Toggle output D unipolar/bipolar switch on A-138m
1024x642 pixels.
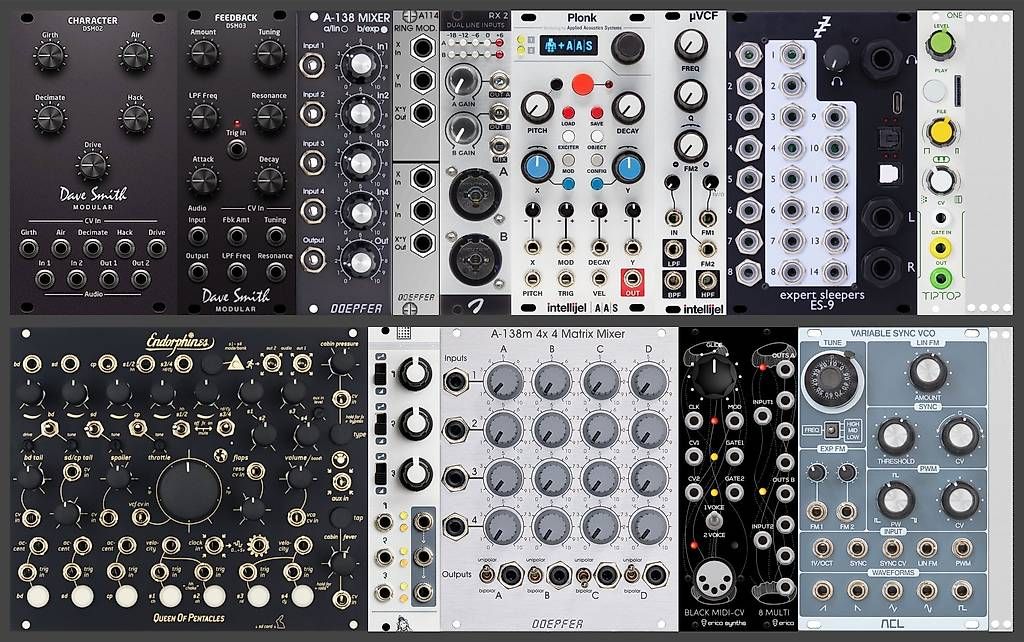coord(632,575)
